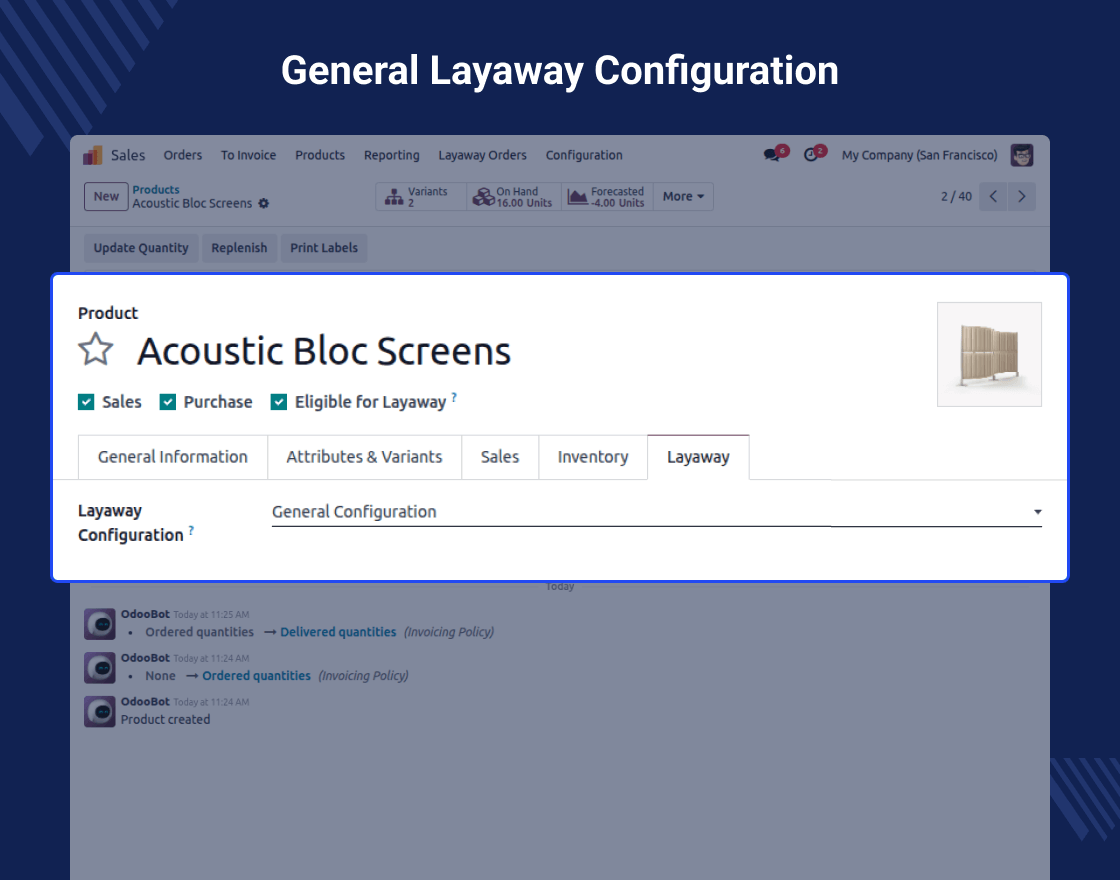Image resolution: width=1120 pixels, height=880 pixels.
Task: Click the gear icon beside Acoustic Bloc Screens
Action: [x=264, y=204]
